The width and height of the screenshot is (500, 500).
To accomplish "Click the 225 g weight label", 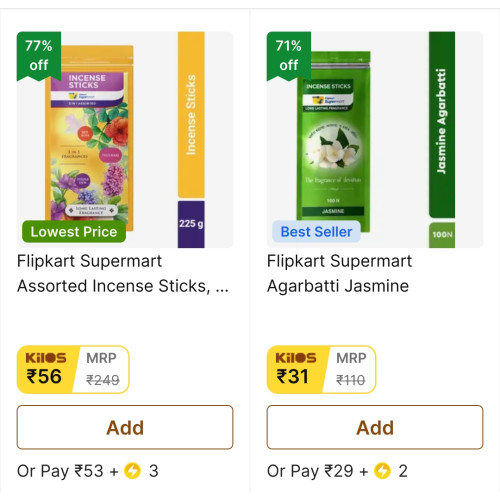I will click(x=191, y=224).
